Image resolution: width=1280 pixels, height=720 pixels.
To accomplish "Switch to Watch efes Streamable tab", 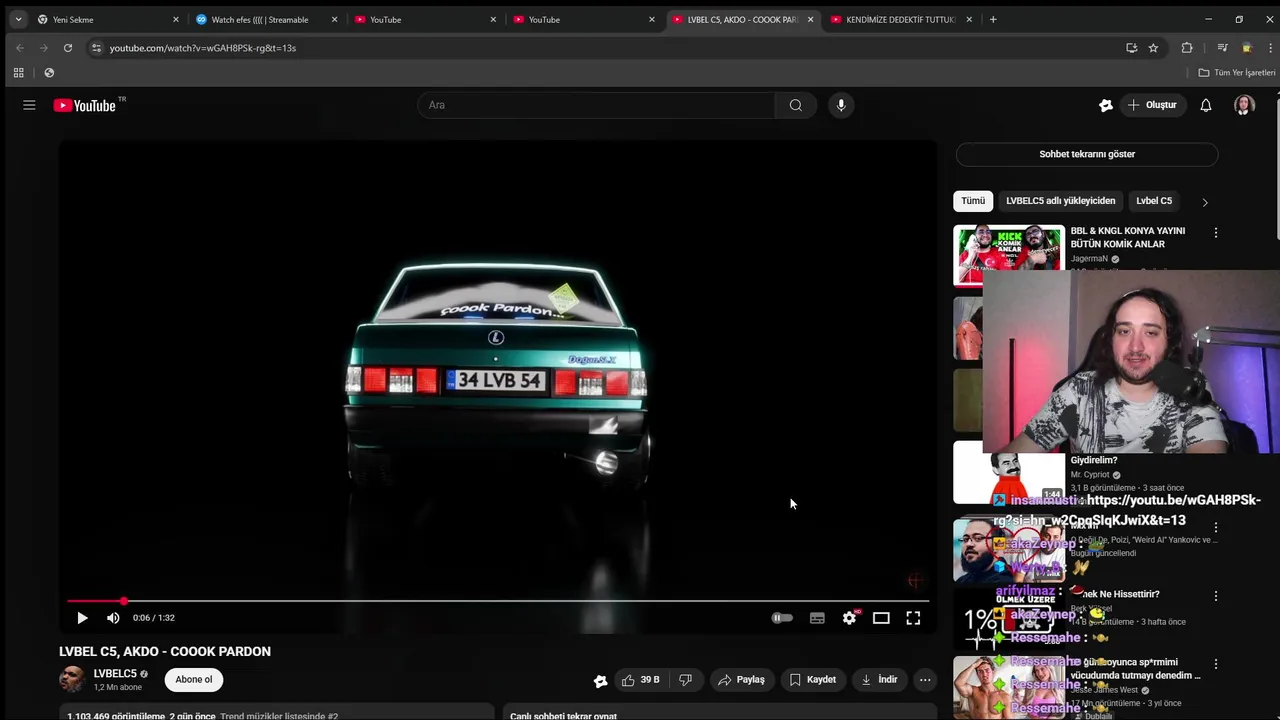I will (x=266, y=19).
